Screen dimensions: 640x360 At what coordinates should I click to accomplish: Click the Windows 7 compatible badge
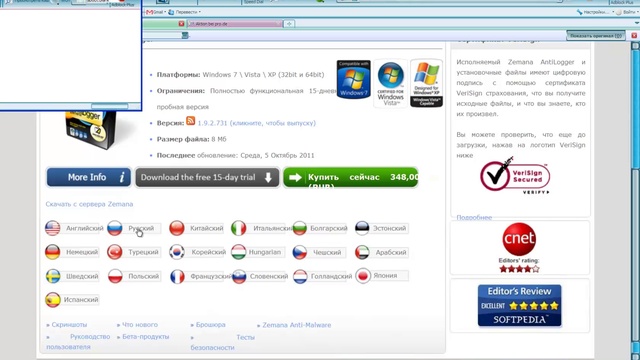353,79
